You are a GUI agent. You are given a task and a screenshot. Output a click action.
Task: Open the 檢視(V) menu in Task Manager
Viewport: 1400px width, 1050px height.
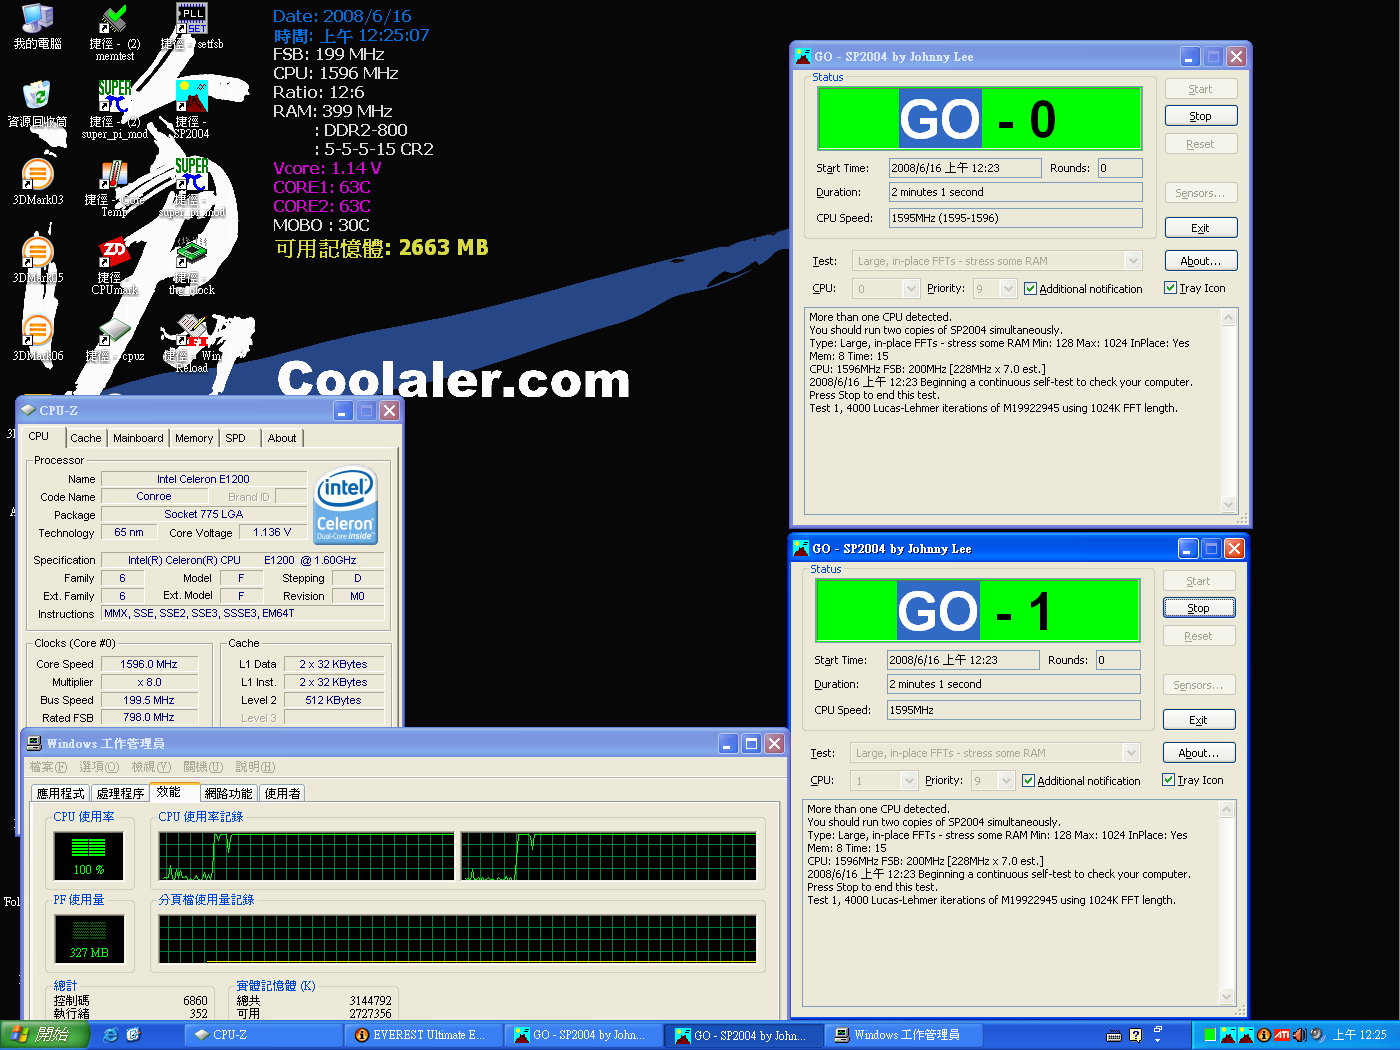click(x=151, y=767)
